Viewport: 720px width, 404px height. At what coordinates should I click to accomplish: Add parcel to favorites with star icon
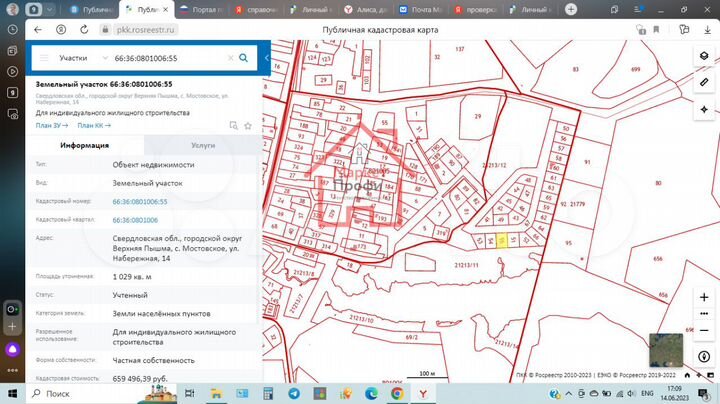(247, 126)
